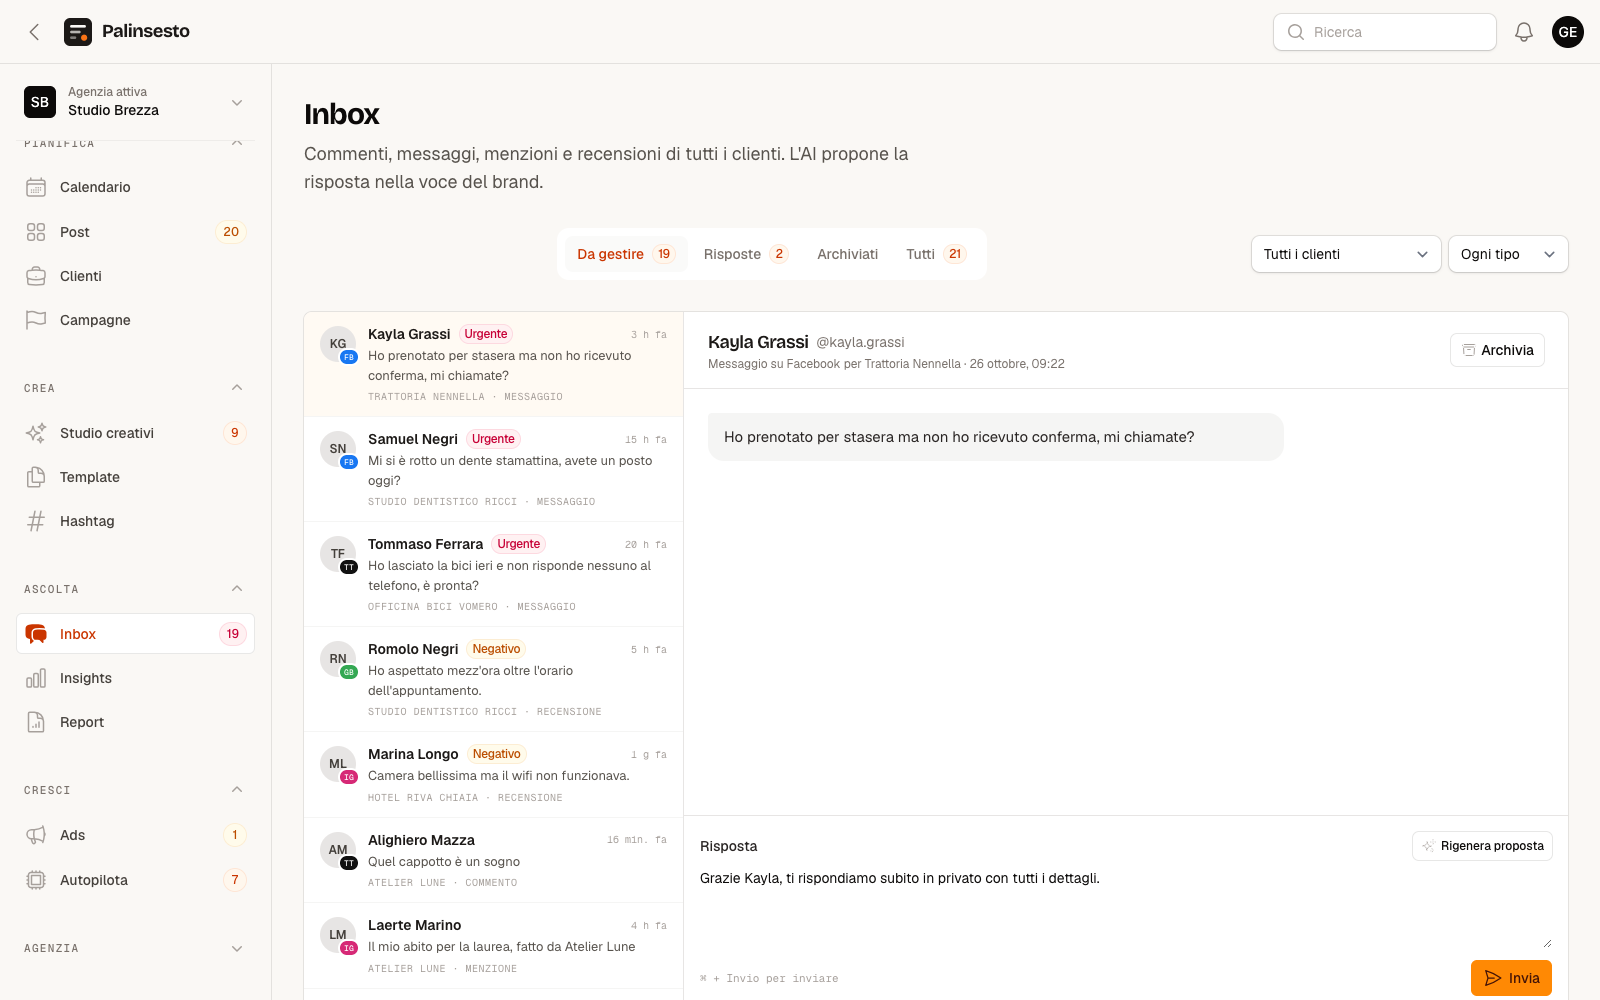
Task: Switch to Da gestire tab
Action: 626,254
